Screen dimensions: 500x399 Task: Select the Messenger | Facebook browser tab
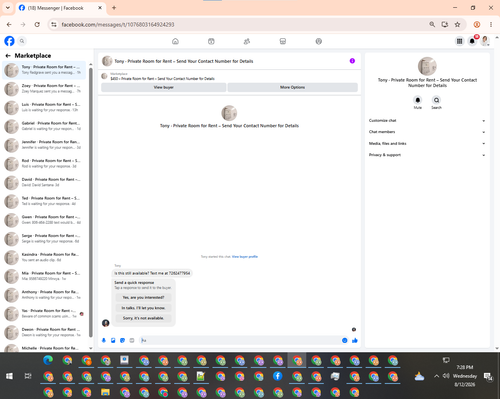pyautogui.click(x=61, y=8)
